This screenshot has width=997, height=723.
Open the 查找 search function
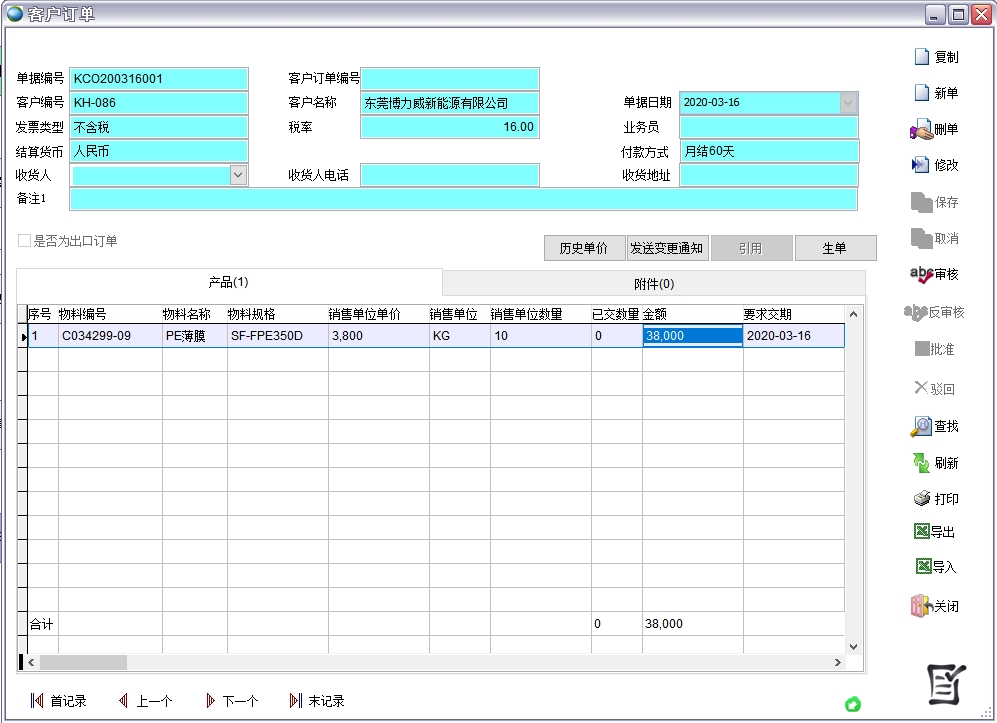(x=934, y=426)
